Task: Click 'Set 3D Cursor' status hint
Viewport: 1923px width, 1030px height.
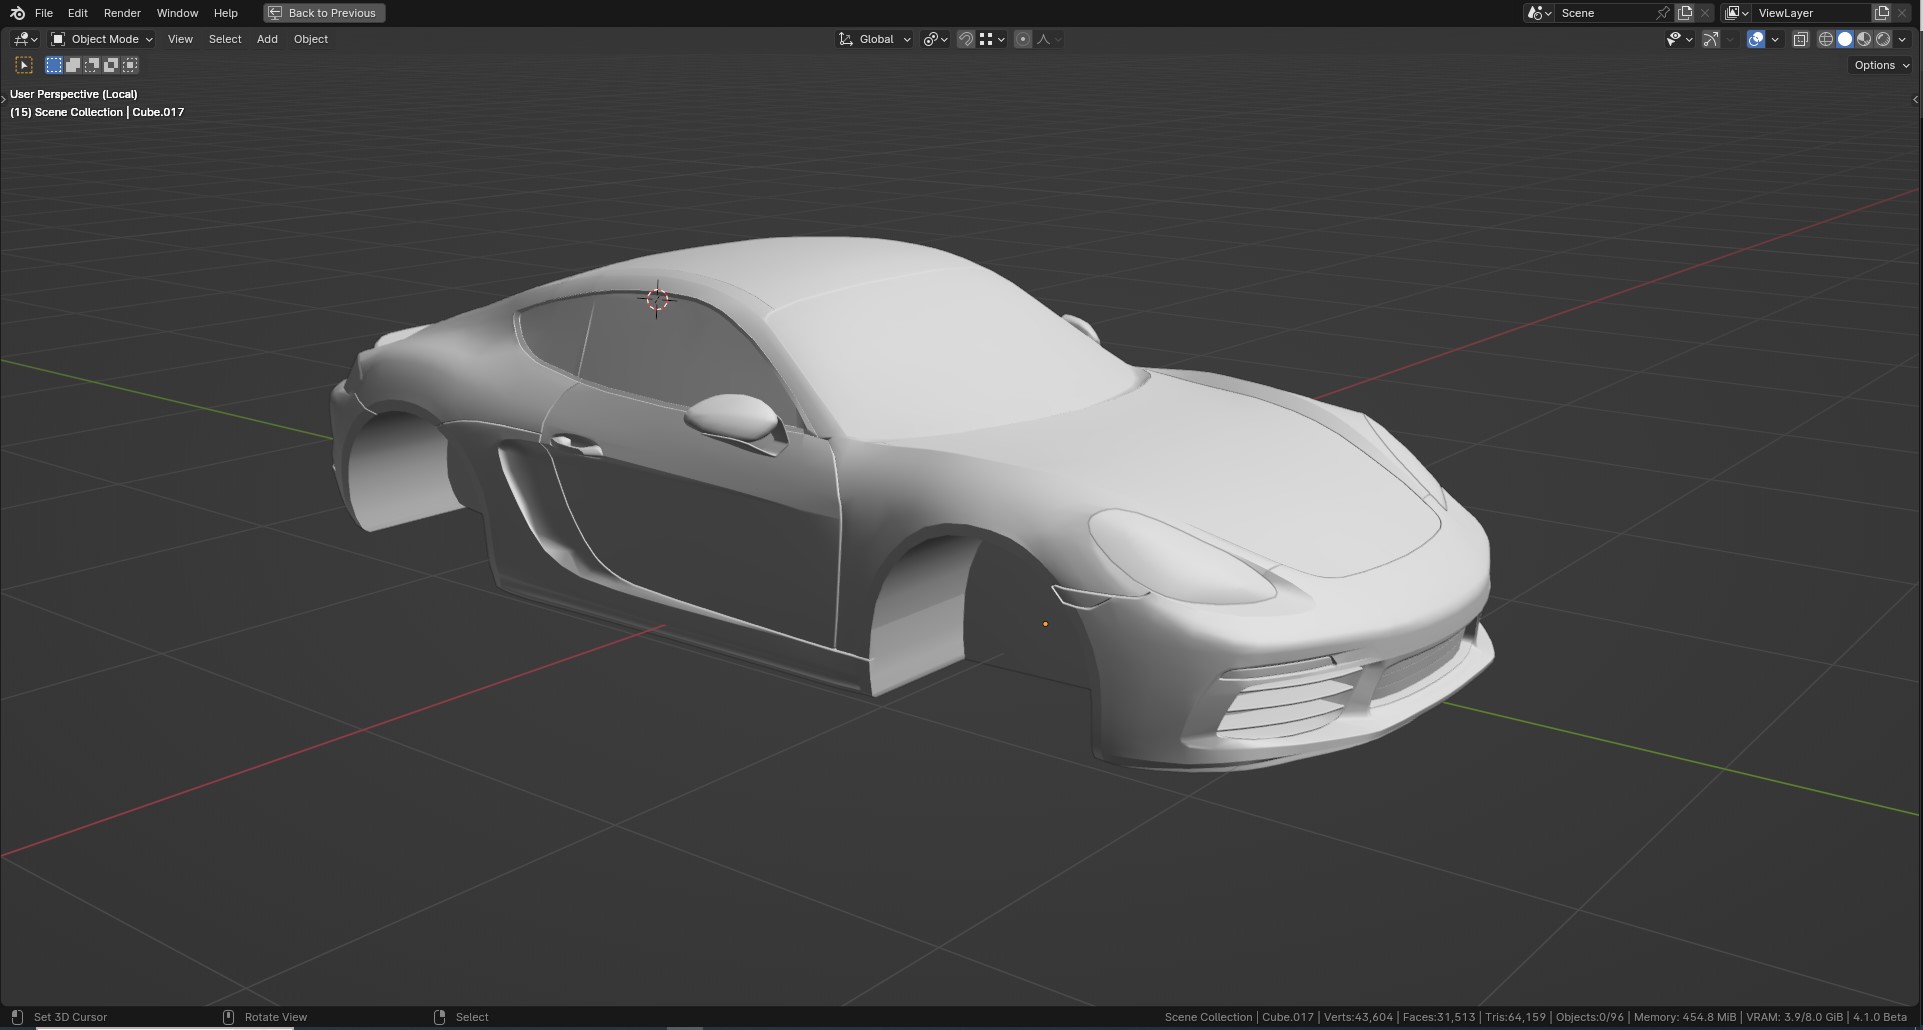Action: point(70,1017)
